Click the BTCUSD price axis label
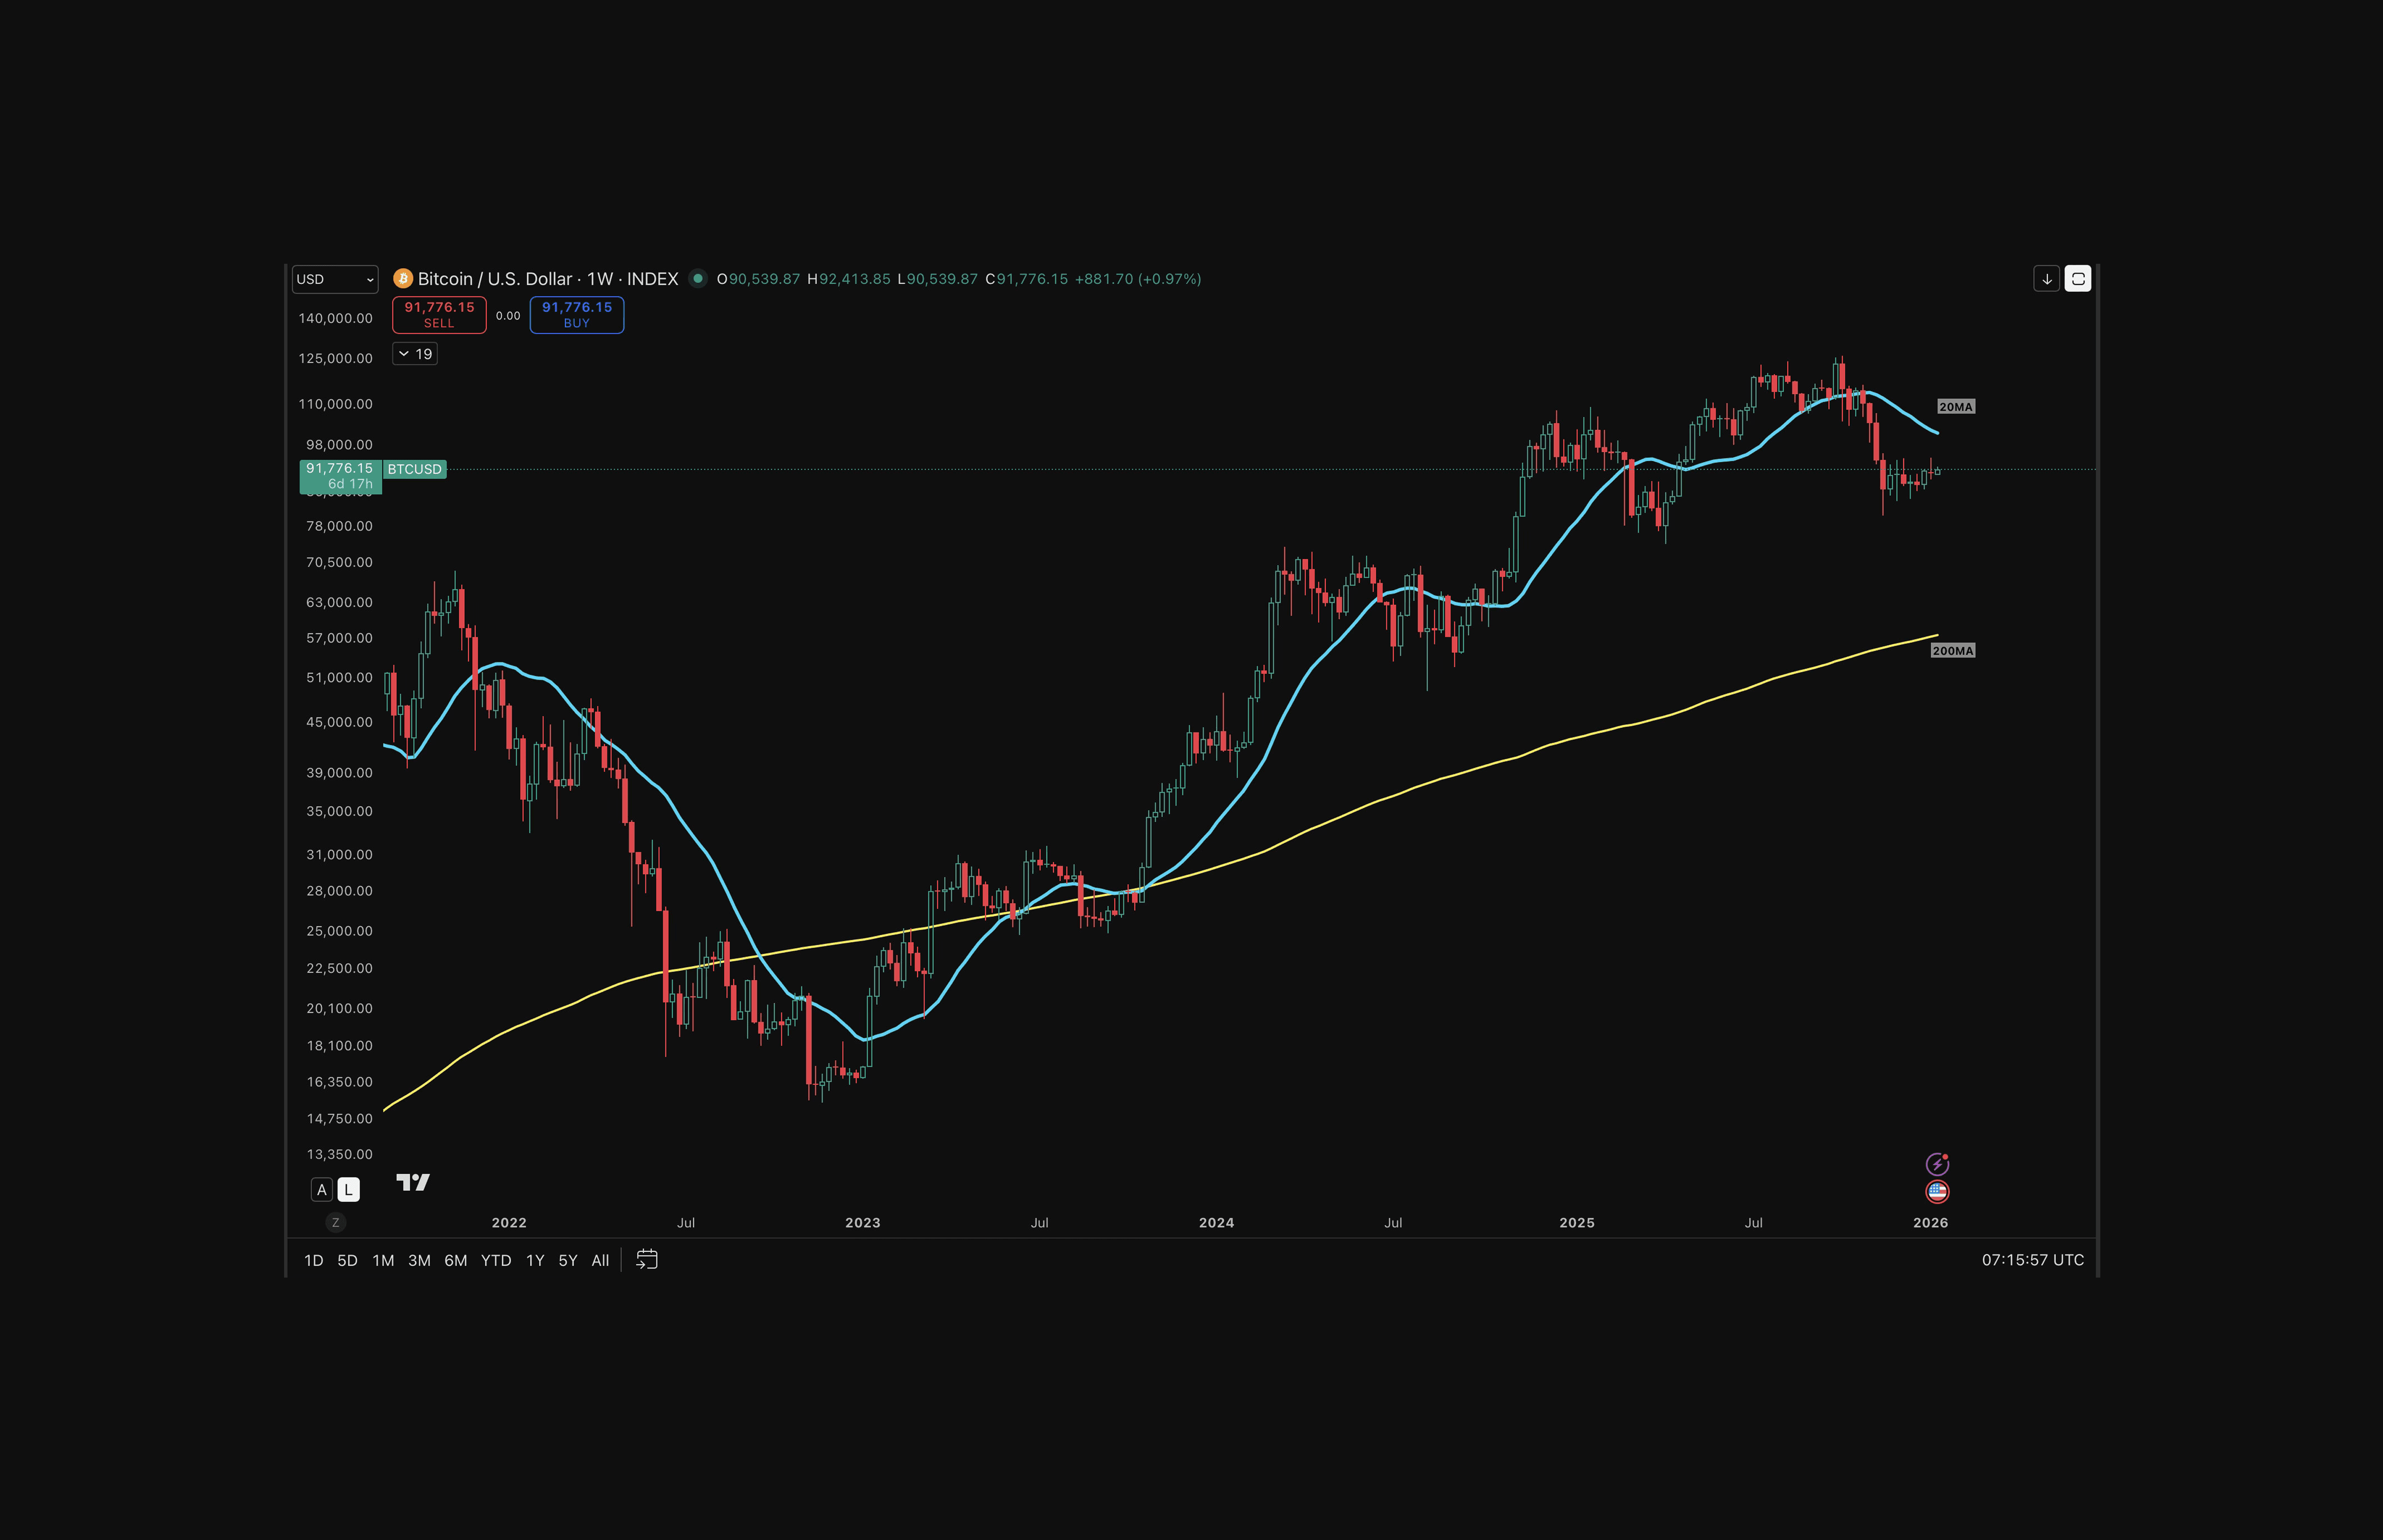2383x1540 pixels. tap(414, 469)
